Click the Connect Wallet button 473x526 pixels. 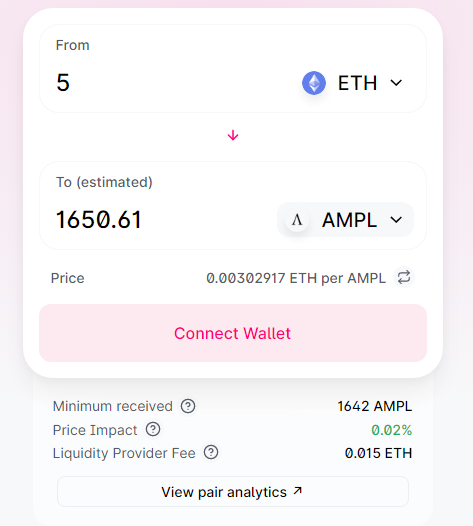(x=233, y=333)
